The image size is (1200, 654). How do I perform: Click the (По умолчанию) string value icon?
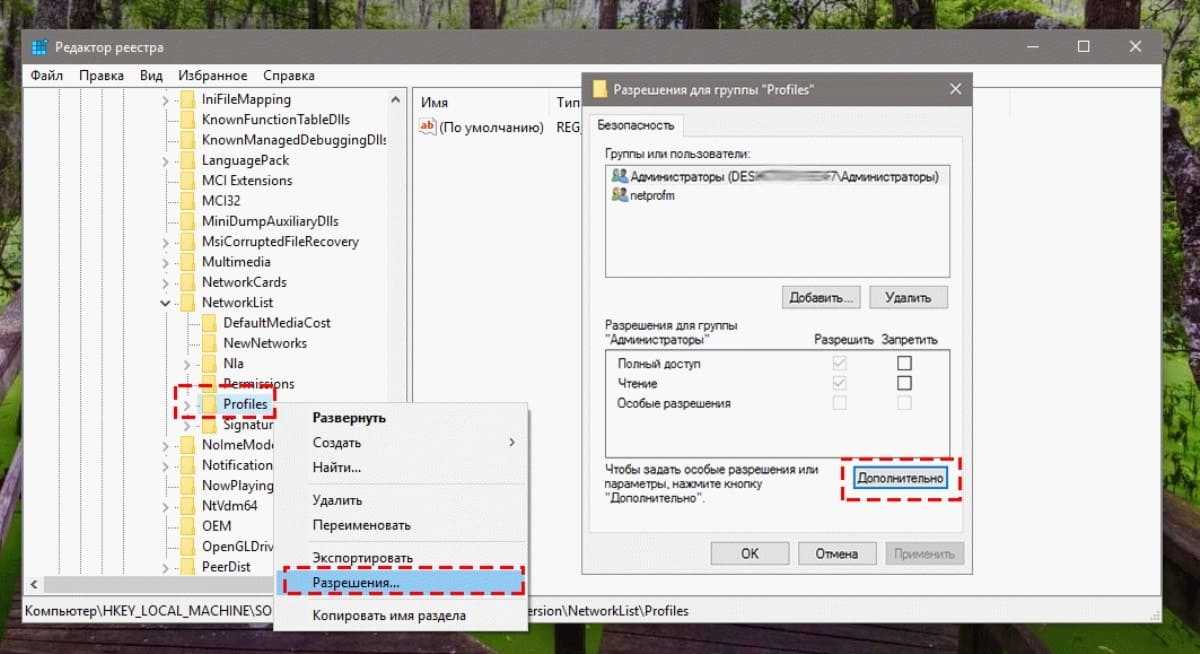coord(428,127)
